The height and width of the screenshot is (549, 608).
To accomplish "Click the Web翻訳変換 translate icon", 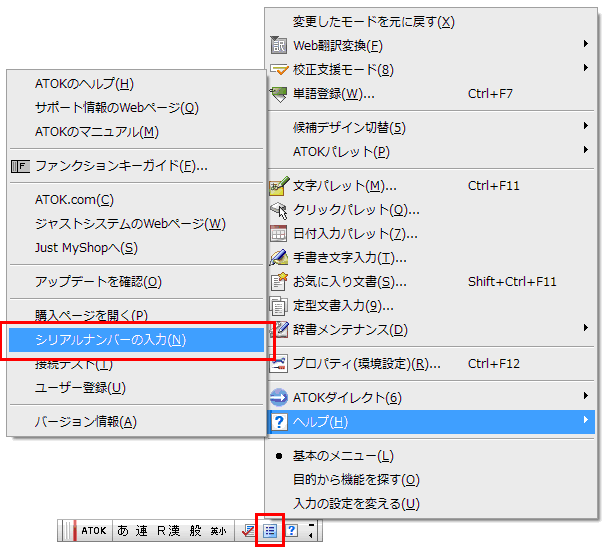I will pyautogui.click(x=278, y=45).
